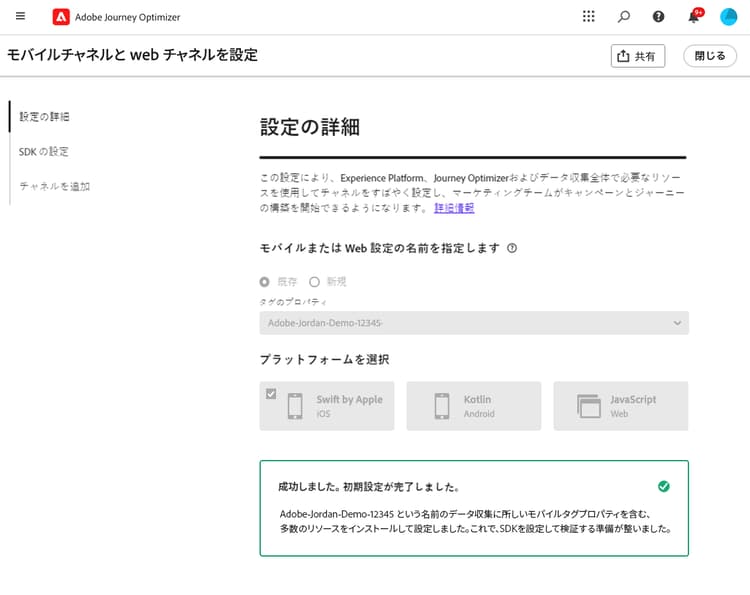The width and height of the screenshot is (750, 595).
Task: Click the 設定の詳細 main heading
Action: click(x=310, y=127)
